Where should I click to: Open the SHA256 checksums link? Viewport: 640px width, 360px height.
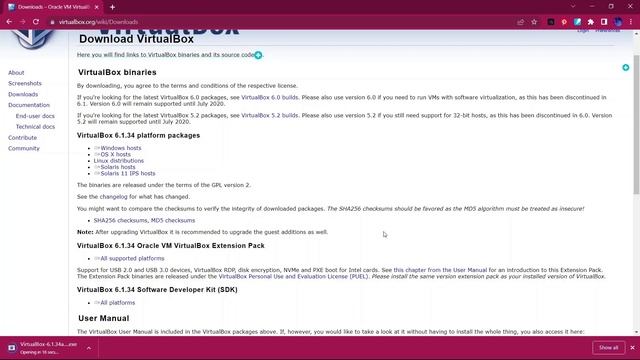click(120, 220)
